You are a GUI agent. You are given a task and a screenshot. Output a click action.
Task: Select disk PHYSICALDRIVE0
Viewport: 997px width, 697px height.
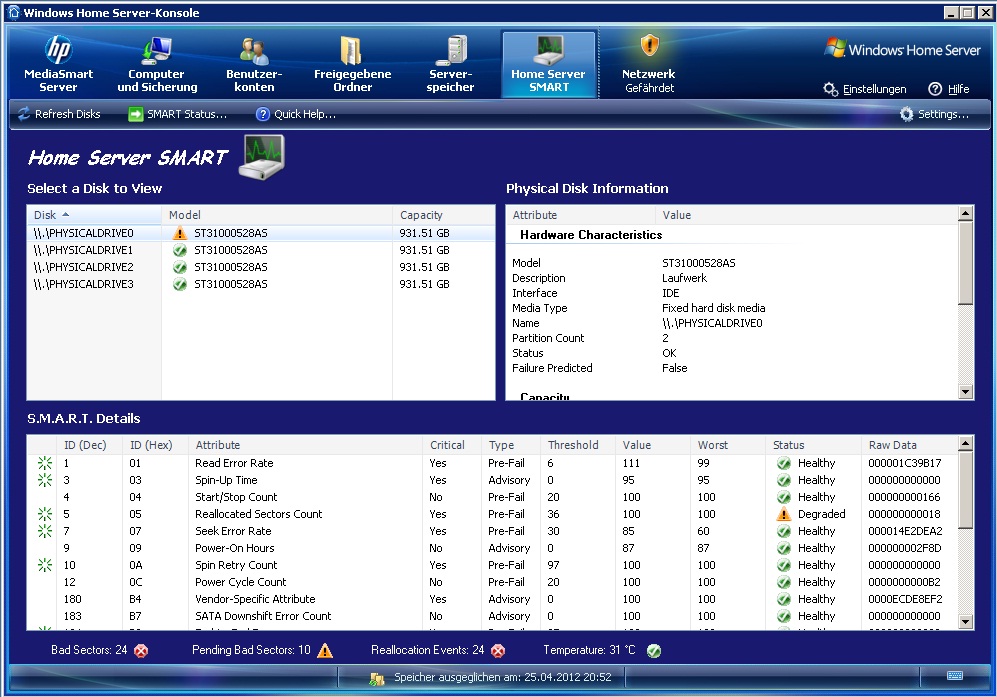click(x=261, y=233)
